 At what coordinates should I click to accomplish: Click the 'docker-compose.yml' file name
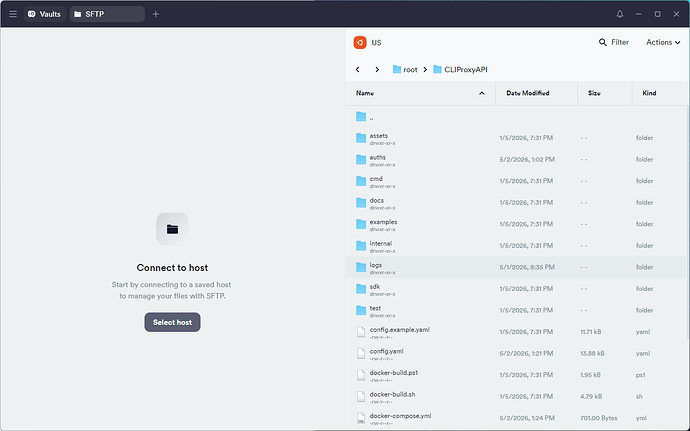tap(400, 416)
